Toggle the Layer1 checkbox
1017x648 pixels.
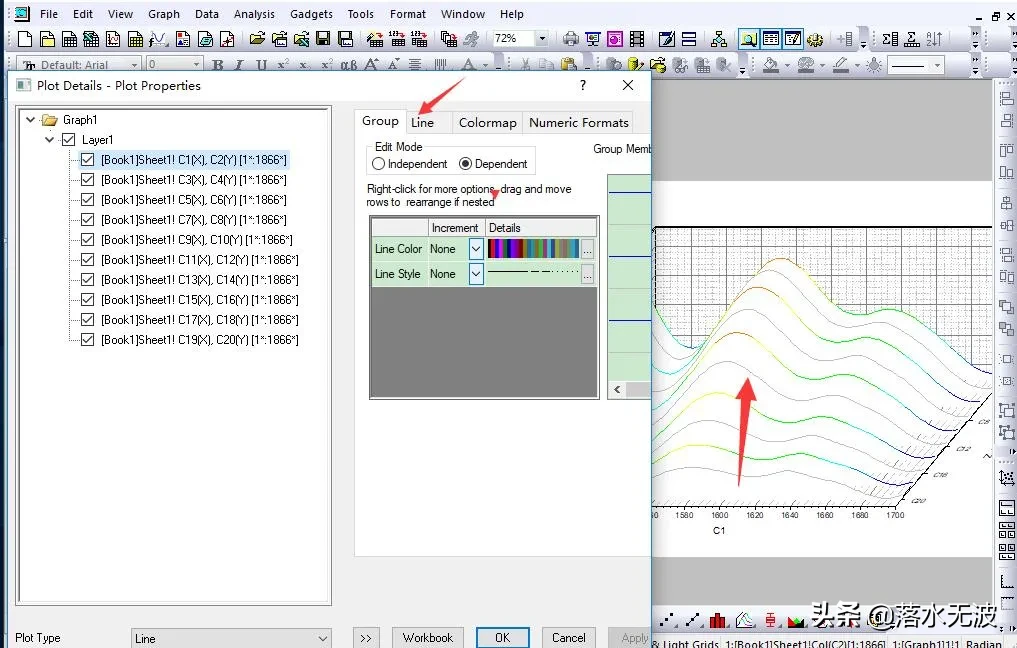(x=68, y=140)
